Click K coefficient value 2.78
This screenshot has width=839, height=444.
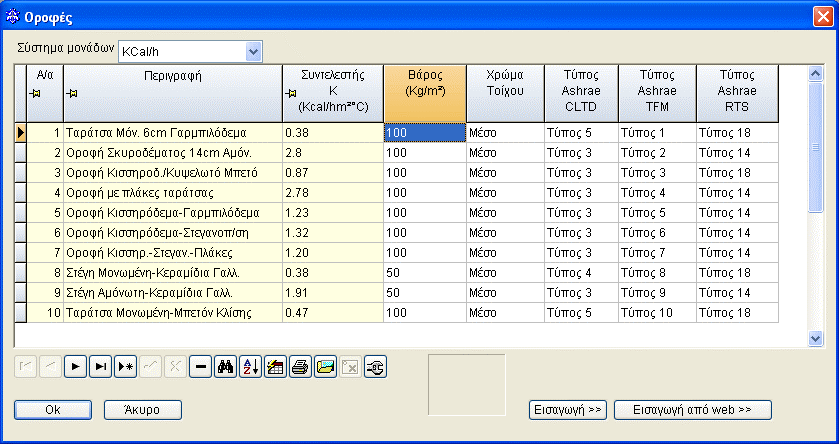(333, 193)
